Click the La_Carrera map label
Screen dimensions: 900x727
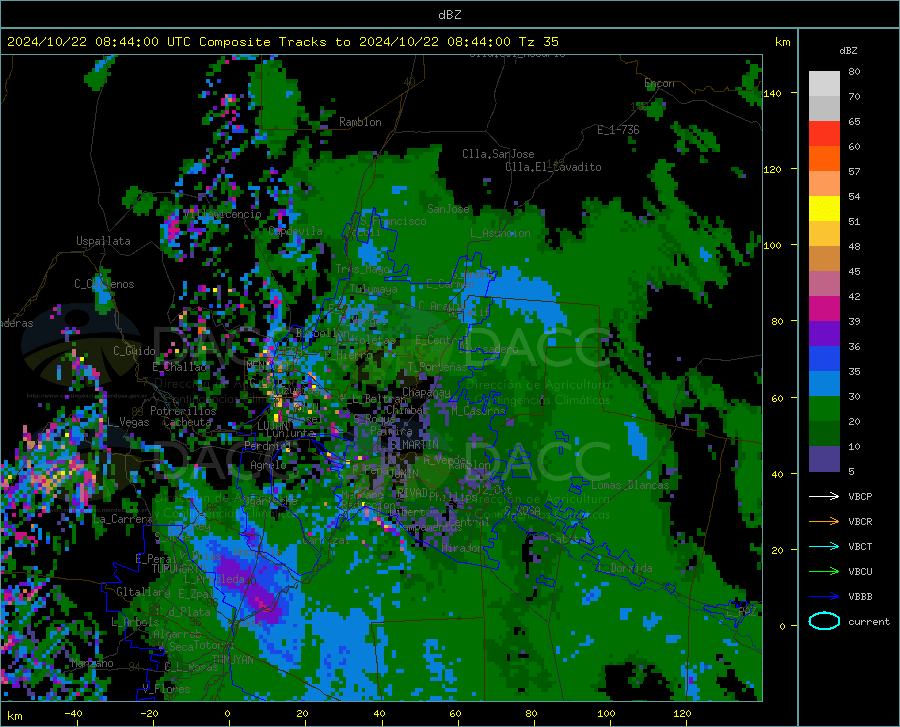[x=122, y=519]
